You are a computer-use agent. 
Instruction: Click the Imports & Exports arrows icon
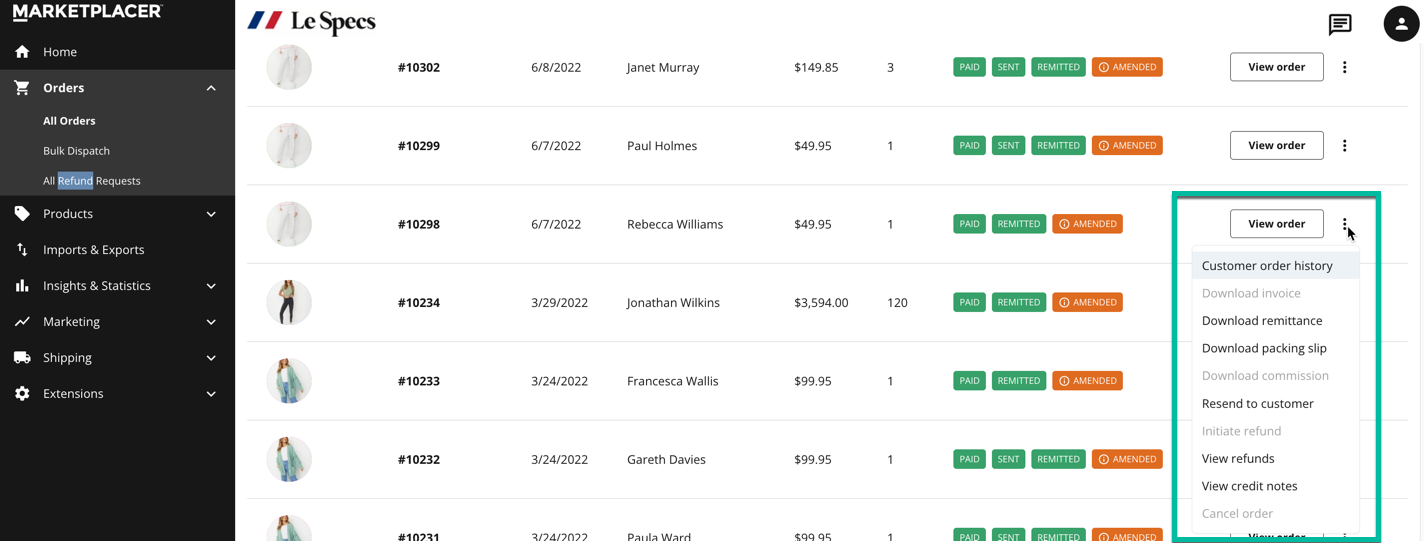click(x=22, y=250)
